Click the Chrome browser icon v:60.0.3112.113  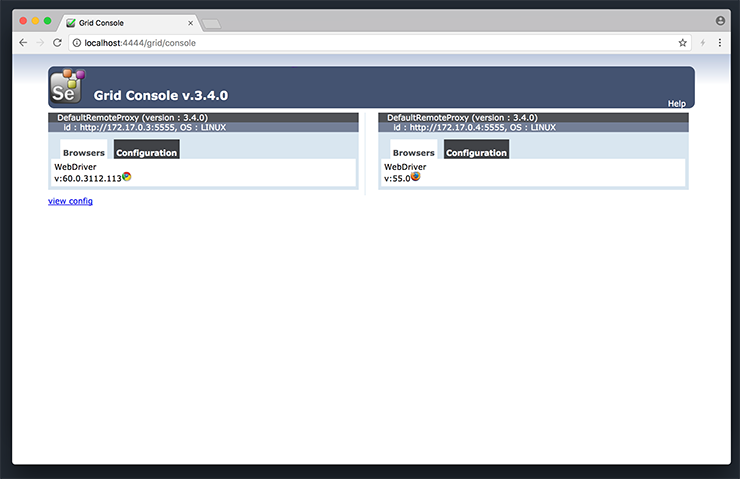(126, 176)
